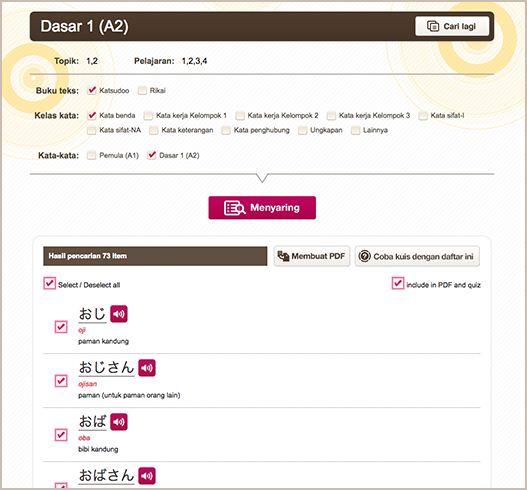Screen dimensions: 527x490
Task: Enable the Rikai textbook checkbox
Action: (x=142, y=90)
